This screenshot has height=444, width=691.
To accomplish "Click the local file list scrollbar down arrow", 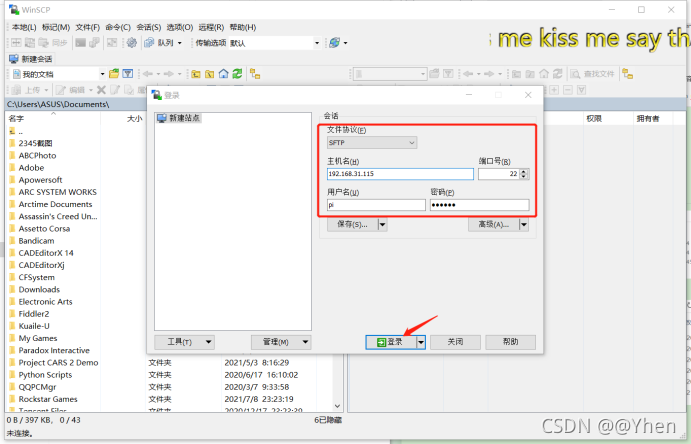I will 338,406.
